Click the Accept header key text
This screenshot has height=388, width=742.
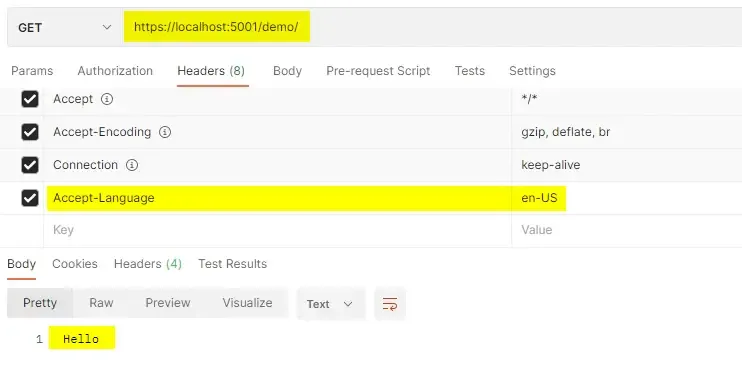(x=73, y=99)
